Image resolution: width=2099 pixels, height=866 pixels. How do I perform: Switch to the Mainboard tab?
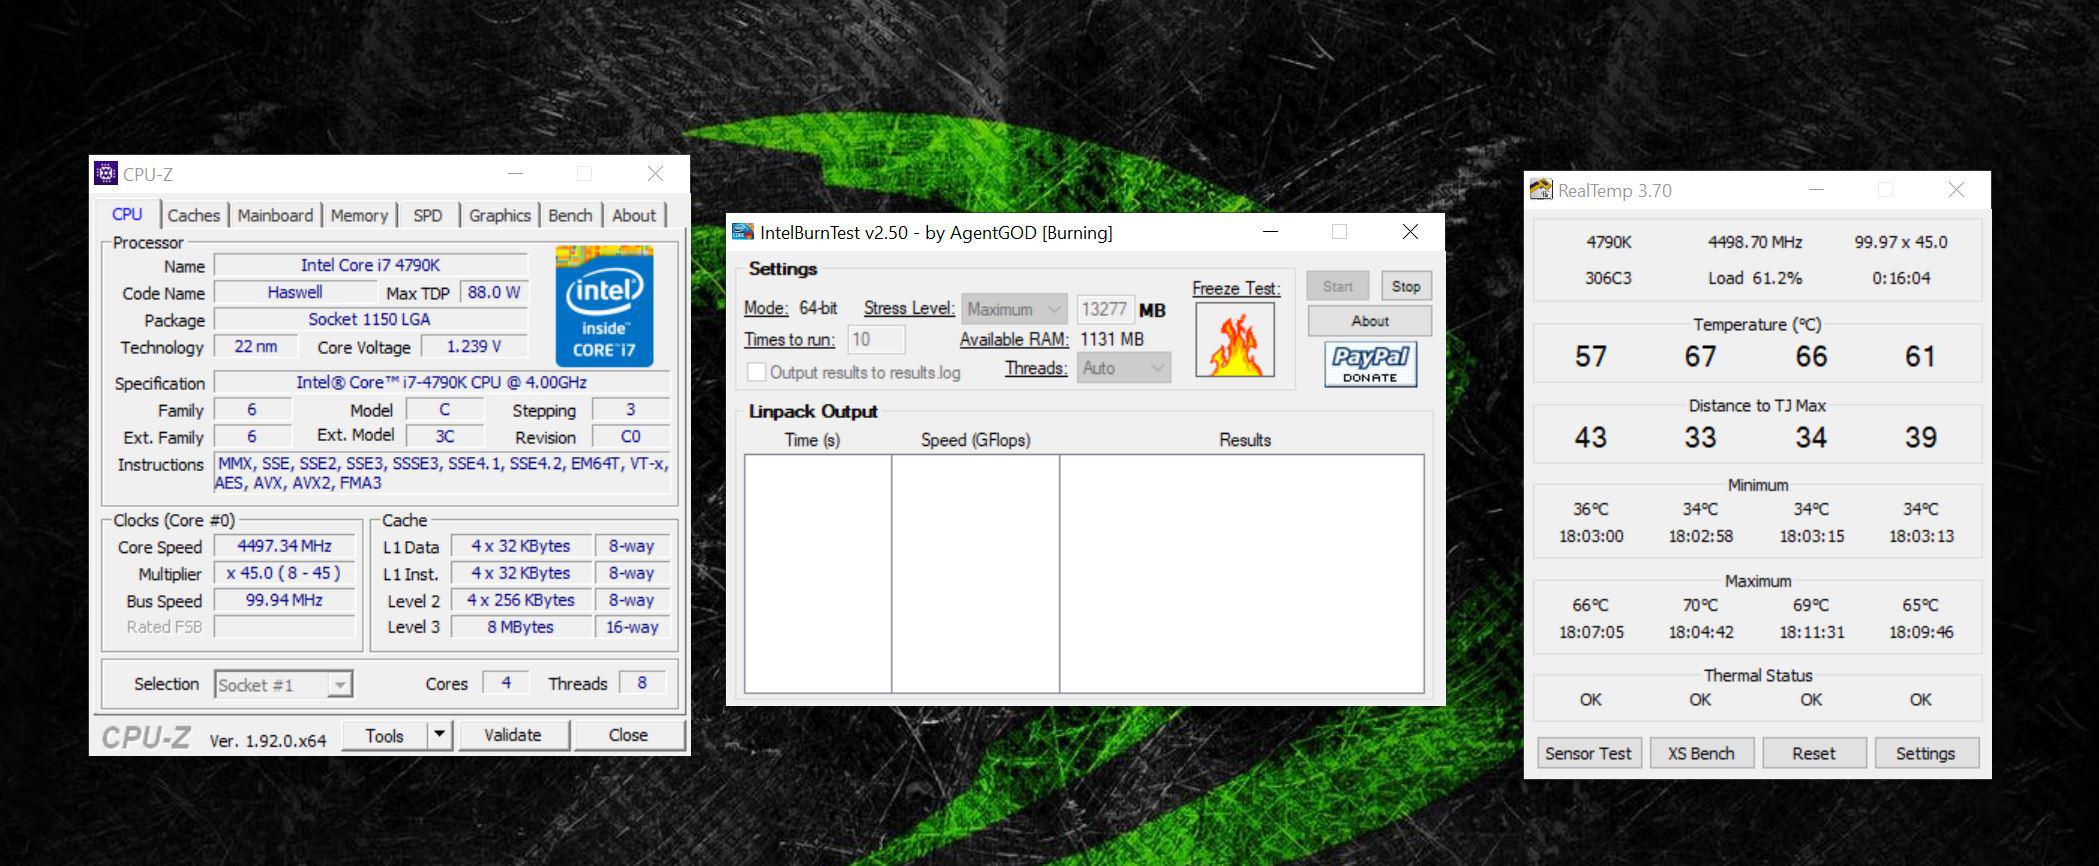275,215
